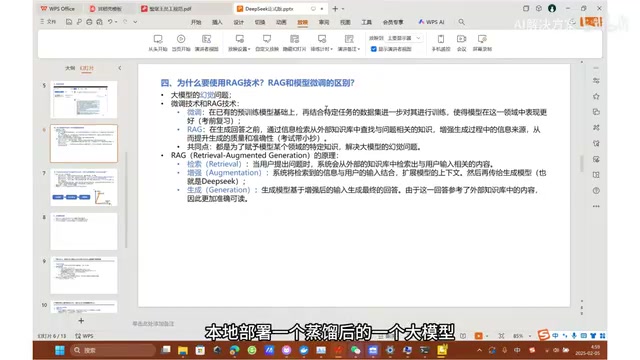This screenshot has width=640, height=360.
Task: Open WPS AI from the ribbon
Action: click(431, 22)
